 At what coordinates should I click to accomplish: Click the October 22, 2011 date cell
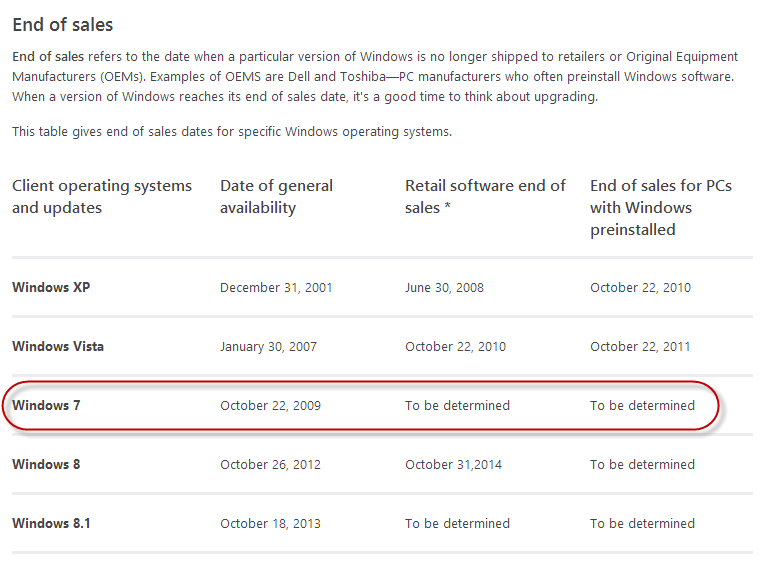640,347
